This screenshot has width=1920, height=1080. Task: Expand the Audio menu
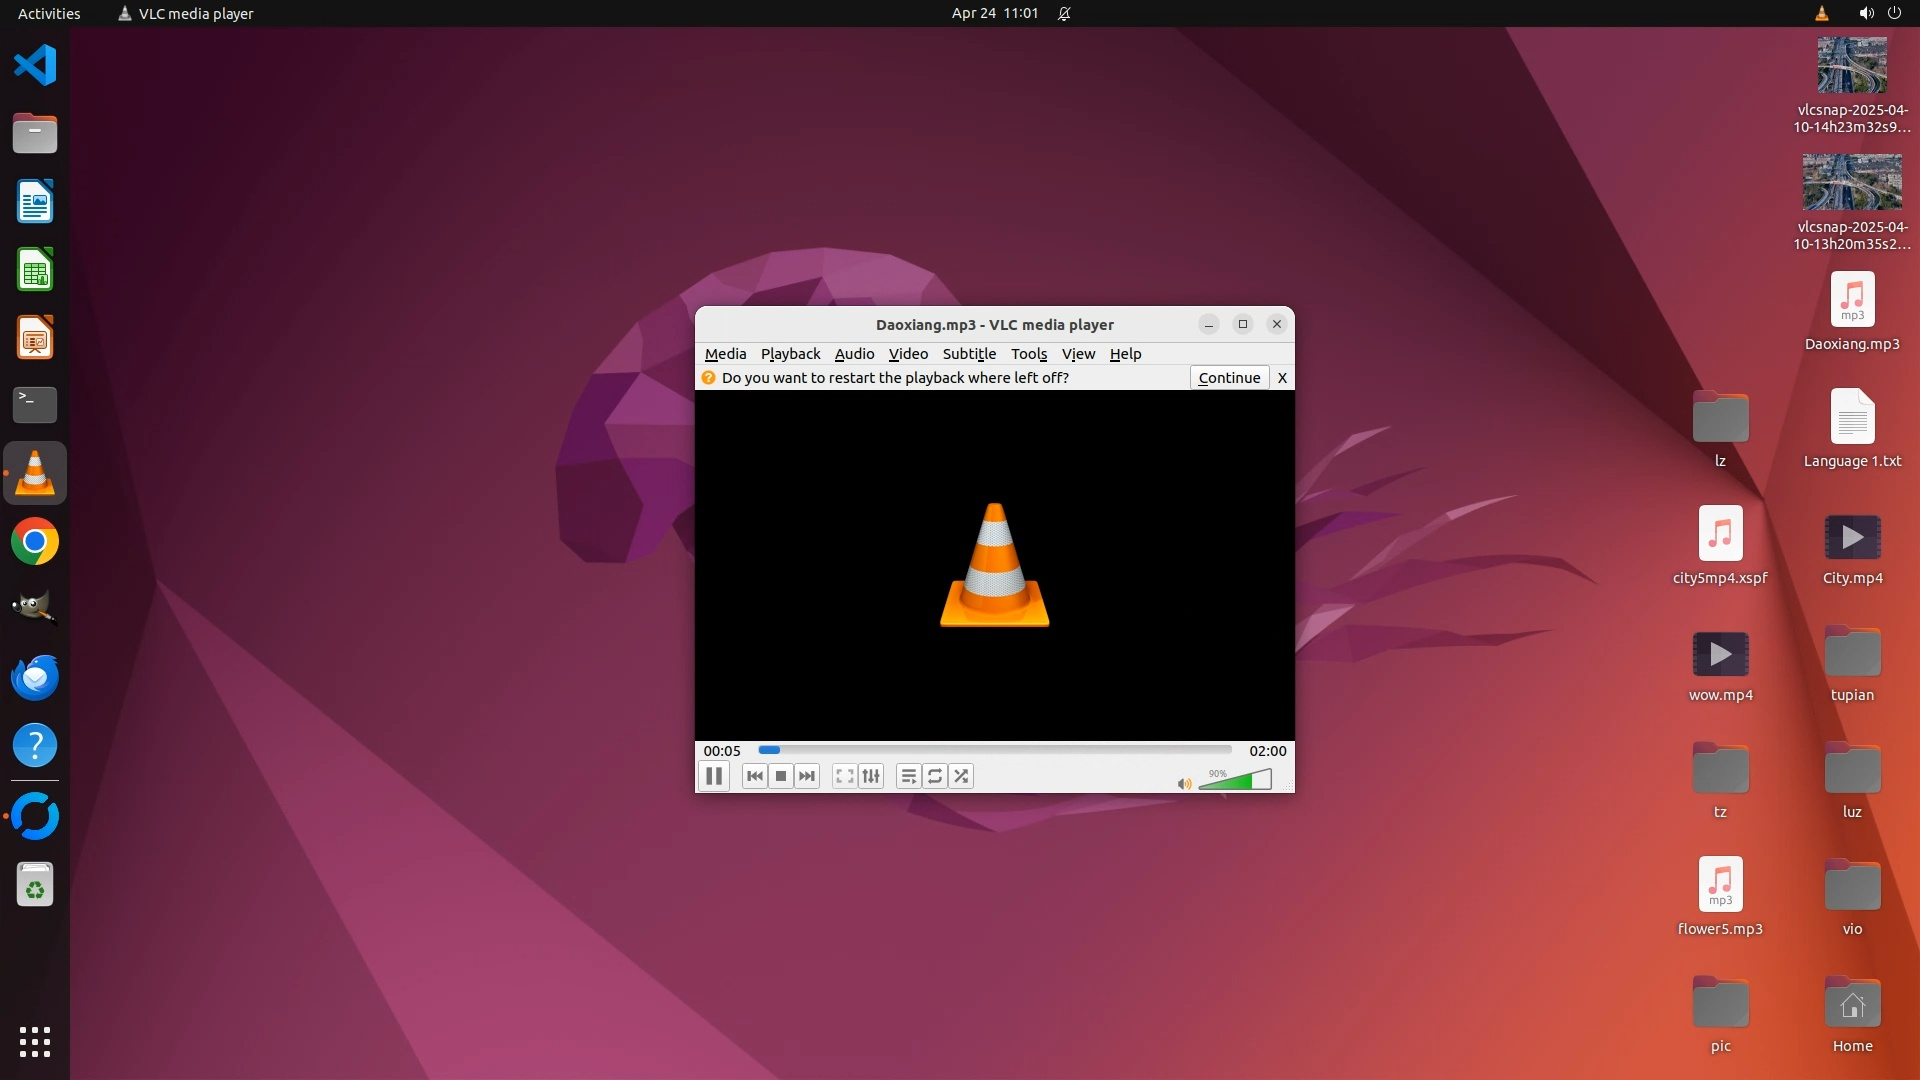(854, 354)
